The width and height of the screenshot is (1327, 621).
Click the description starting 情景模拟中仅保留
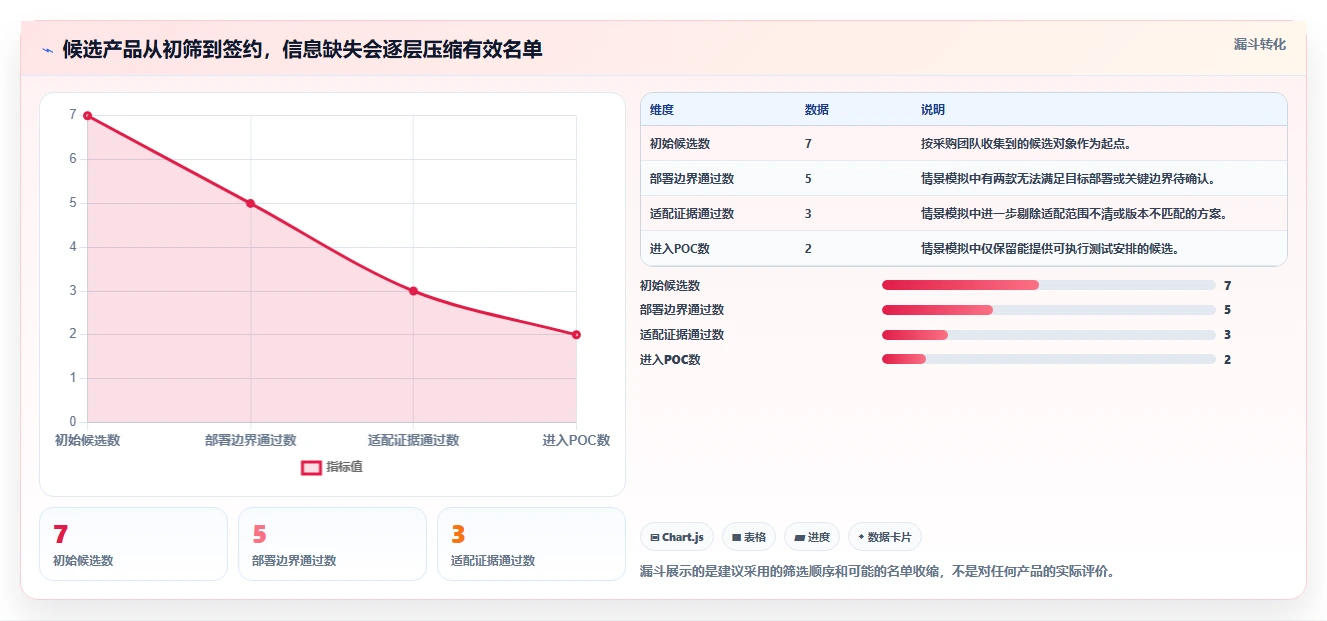click(x=1050, y=249)
